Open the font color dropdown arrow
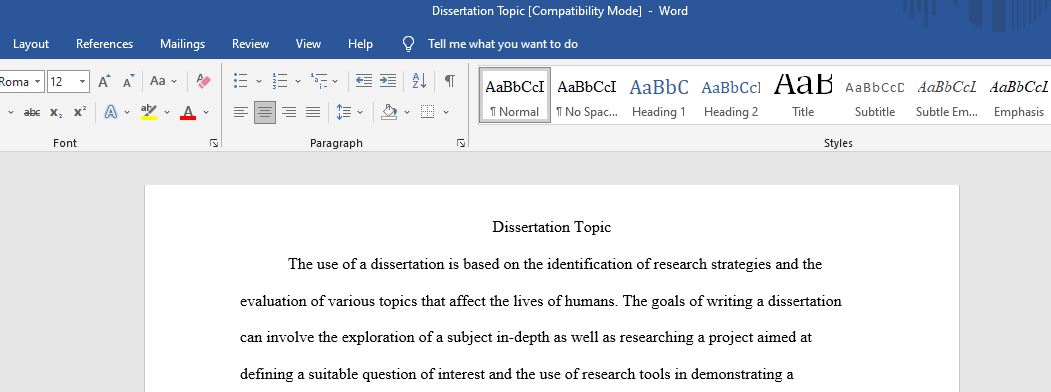The width and height of the screenshot is (1051, 392). [206, 113]
